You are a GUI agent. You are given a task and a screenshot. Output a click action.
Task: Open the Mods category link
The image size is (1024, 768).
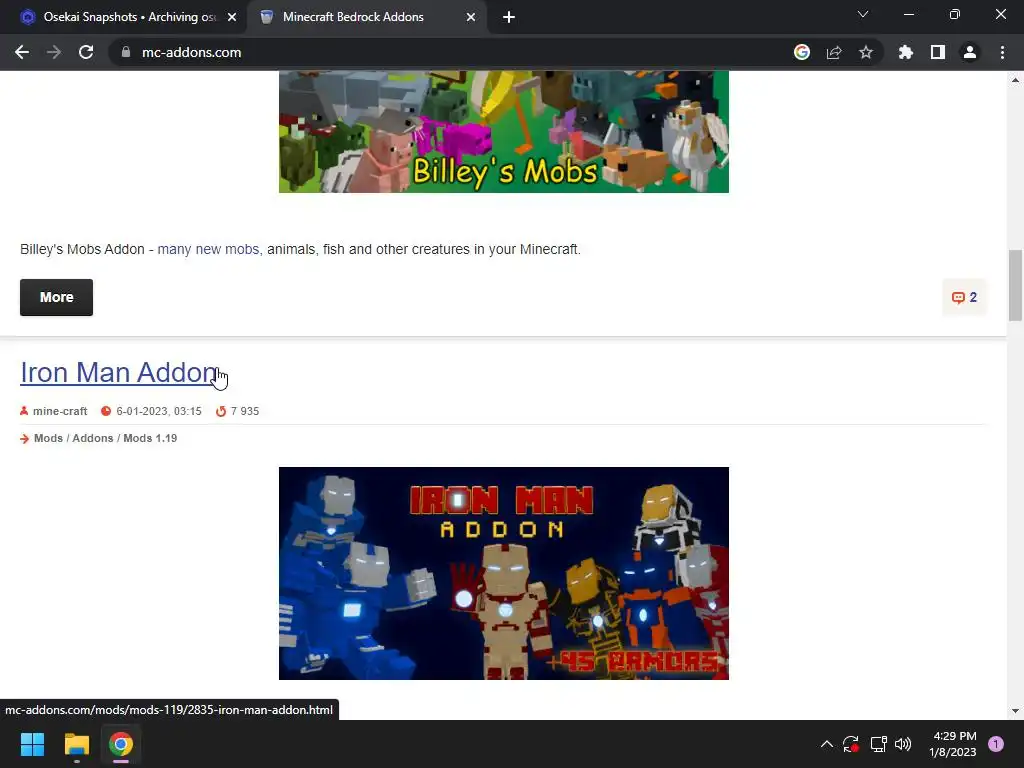tap(48, 438)
